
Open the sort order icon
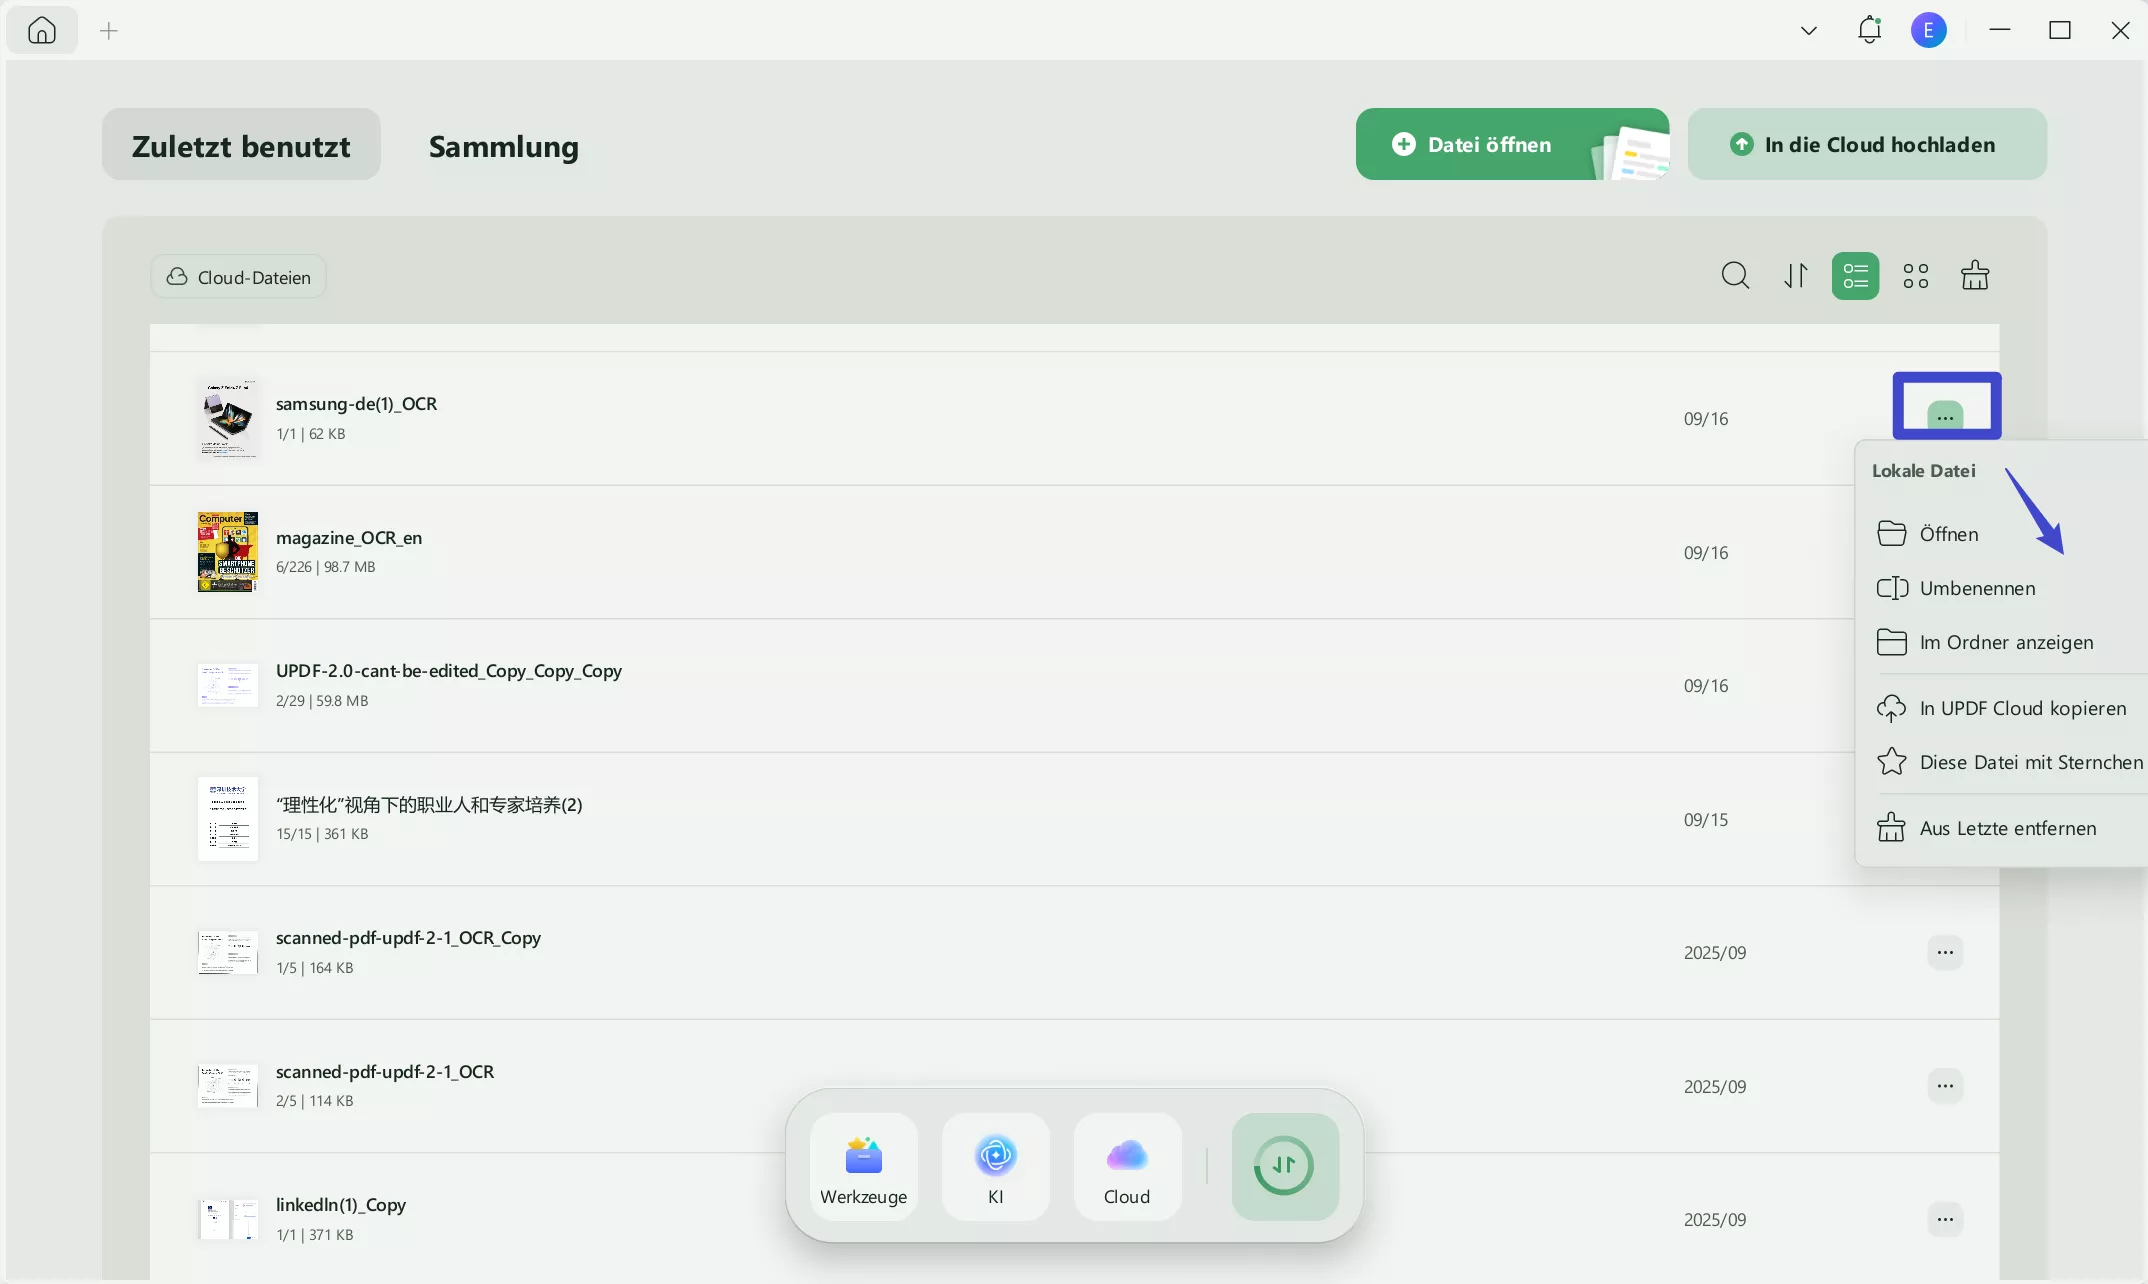[1796, 276]
